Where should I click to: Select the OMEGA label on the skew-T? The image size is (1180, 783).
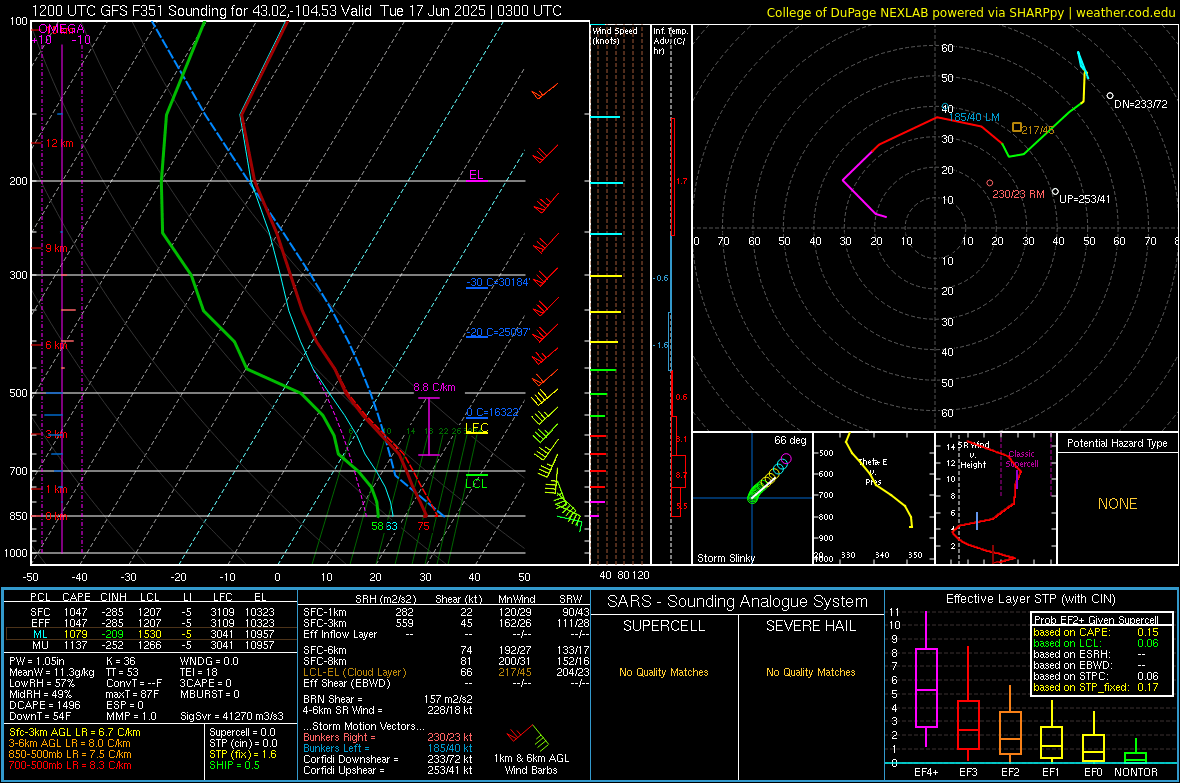point(61,29)
